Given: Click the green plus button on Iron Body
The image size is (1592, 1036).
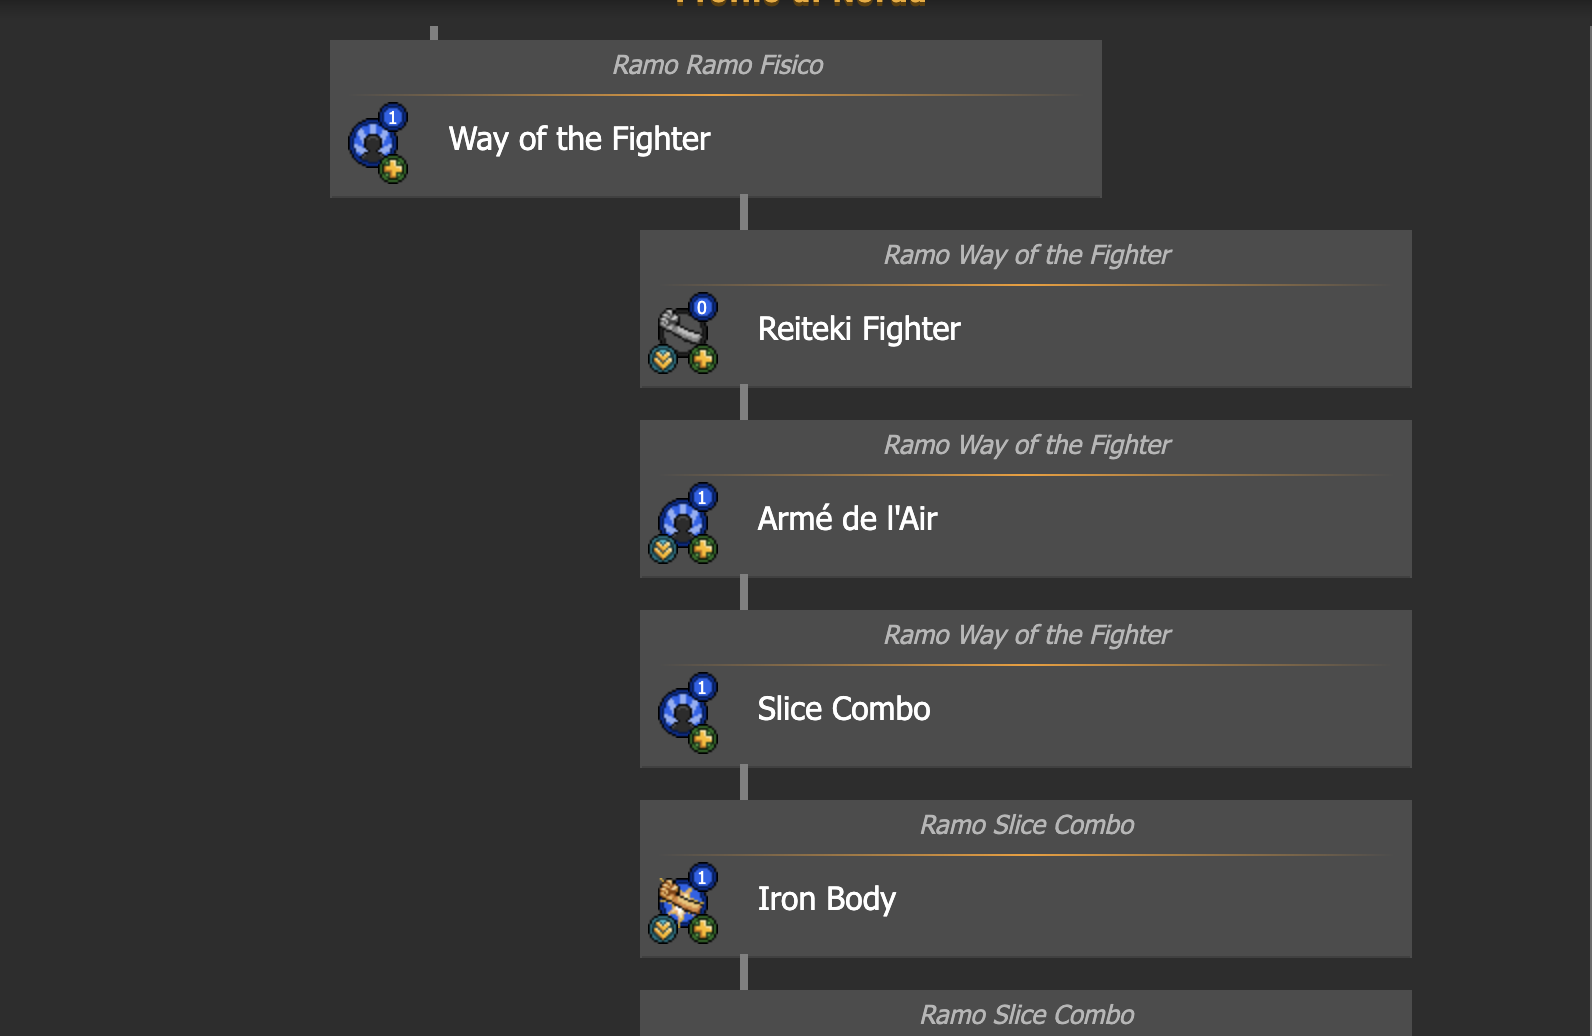Looking at the screenshot, I should pyautogui.click(x=703, y=929).
